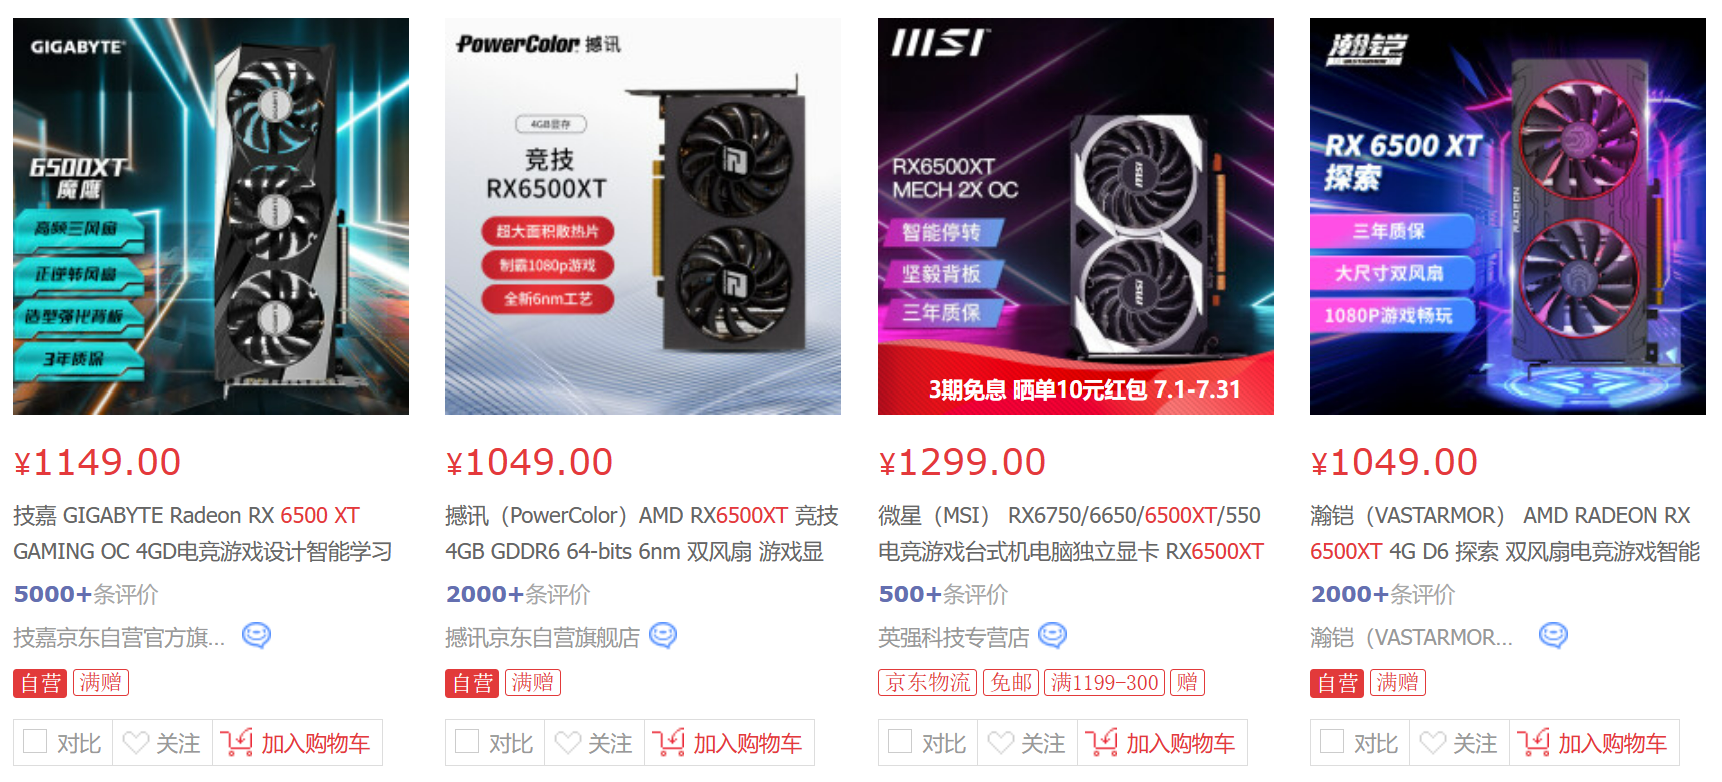Tick the 对比 checkbox for the PowerColor card
The height and width of the screenshot is (782, 1722).
(467, 741)
